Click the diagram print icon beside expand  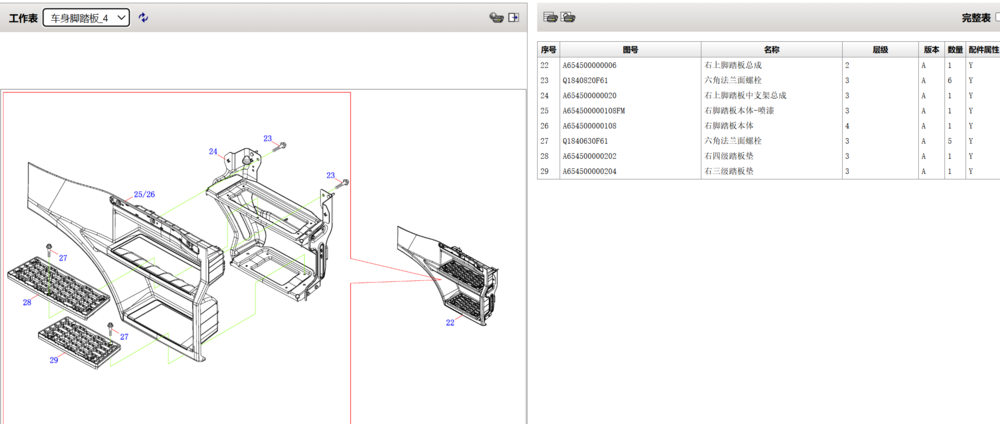pyautogui.click(x=496, y=18)
